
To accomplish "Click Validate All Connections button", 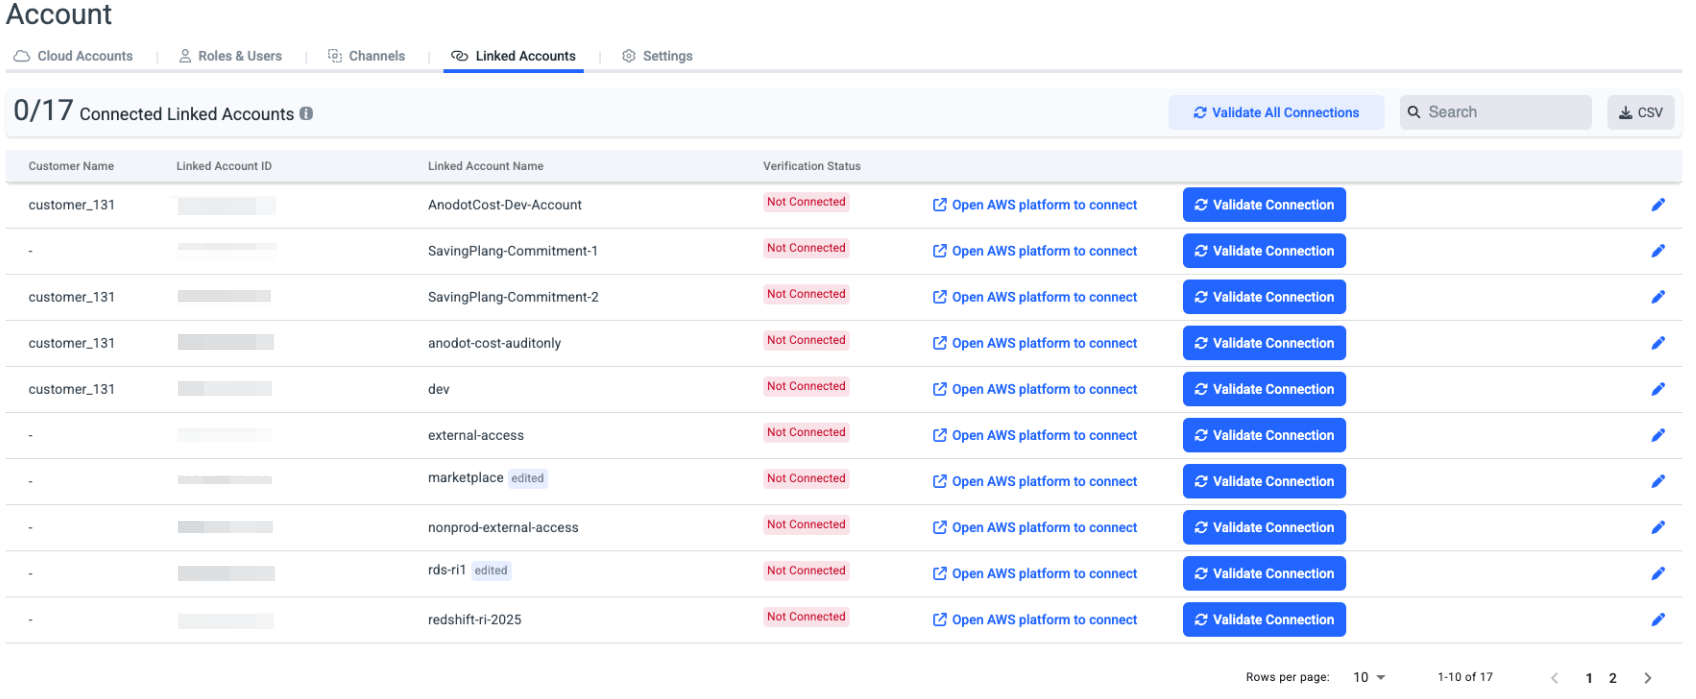I will click(x=1276, y=113).
